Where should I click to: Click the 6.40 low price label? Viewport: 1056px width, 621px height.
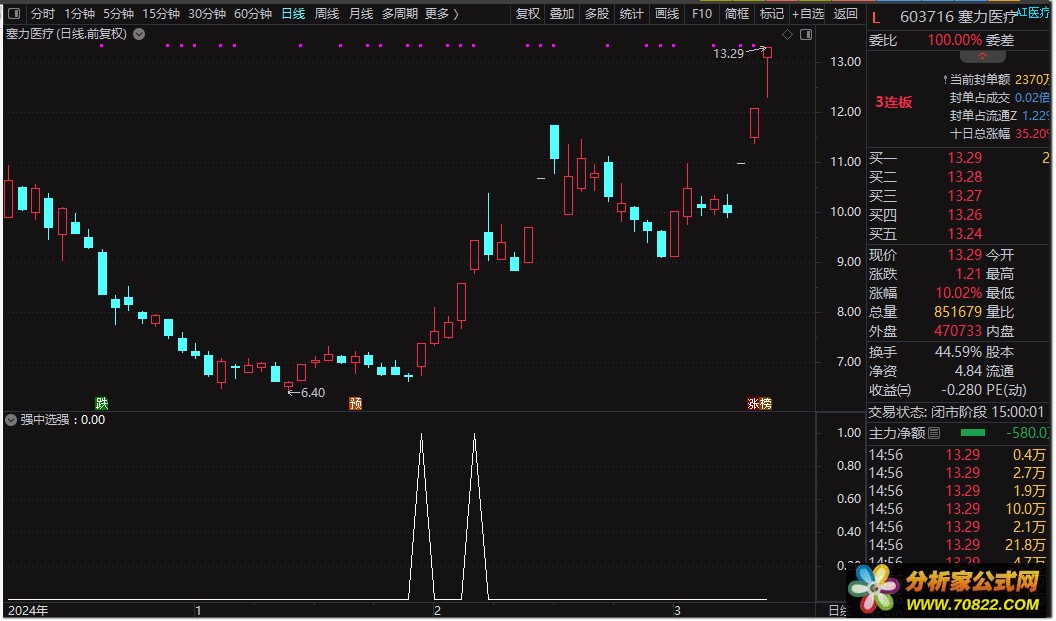[x=312, y=393]
